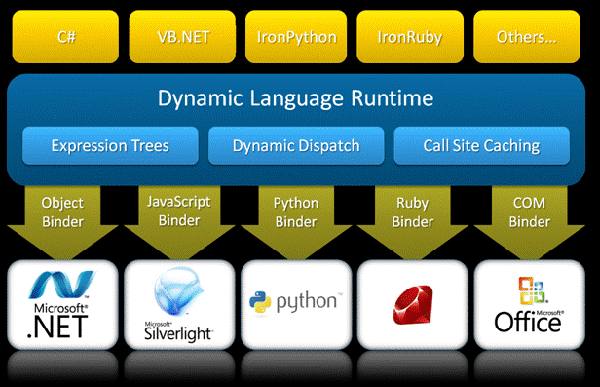The height and width of the screenshot is (387, 600).
Task: Select the Ruby Binder arrow
Action: (x=412, y=222)
